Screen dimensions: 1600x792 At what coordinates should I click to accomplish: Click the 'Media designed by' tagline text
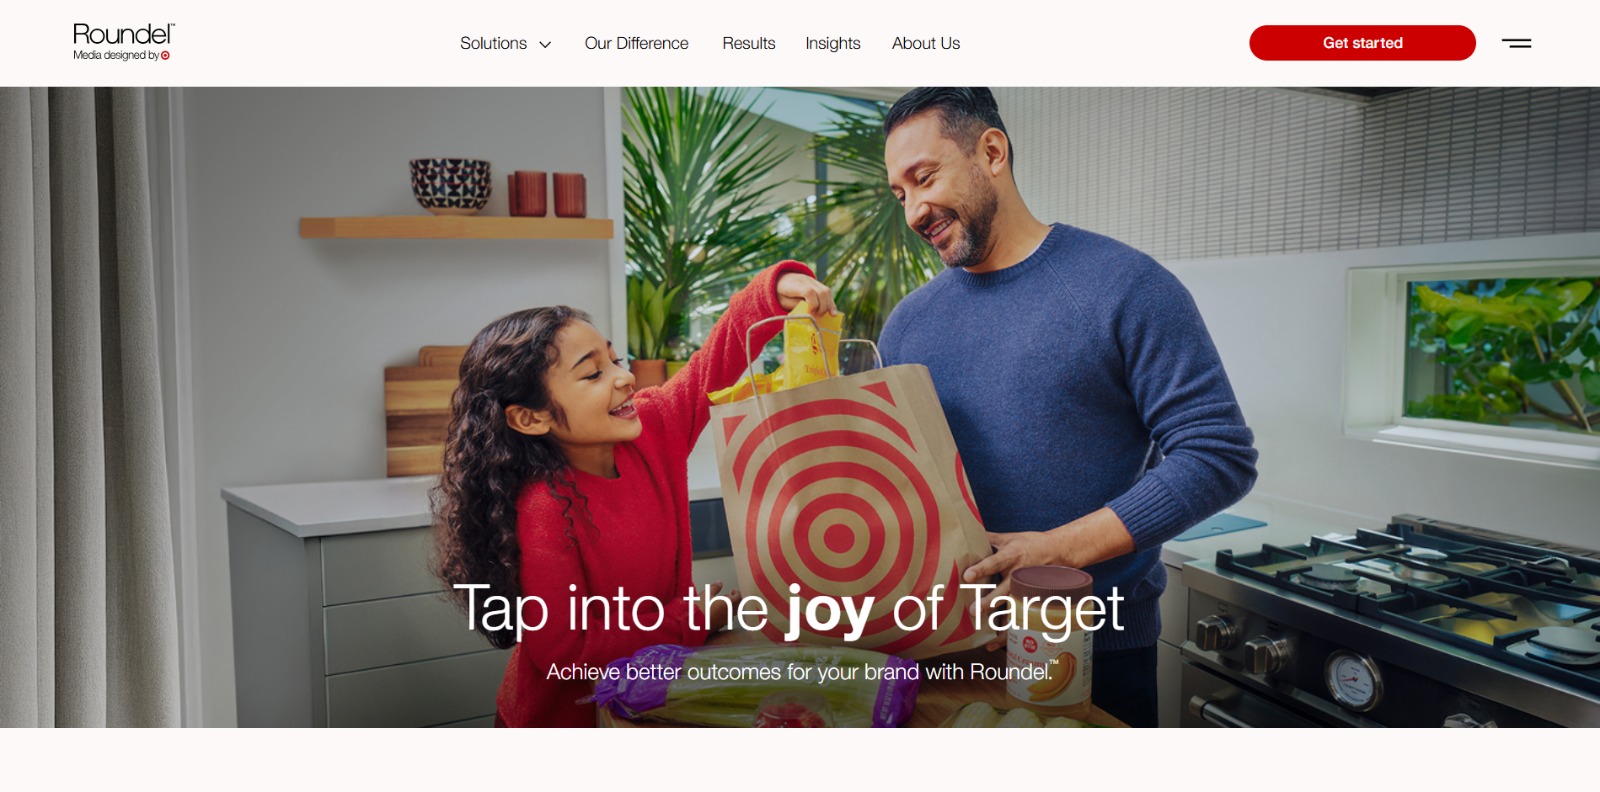tap(115, 56)
